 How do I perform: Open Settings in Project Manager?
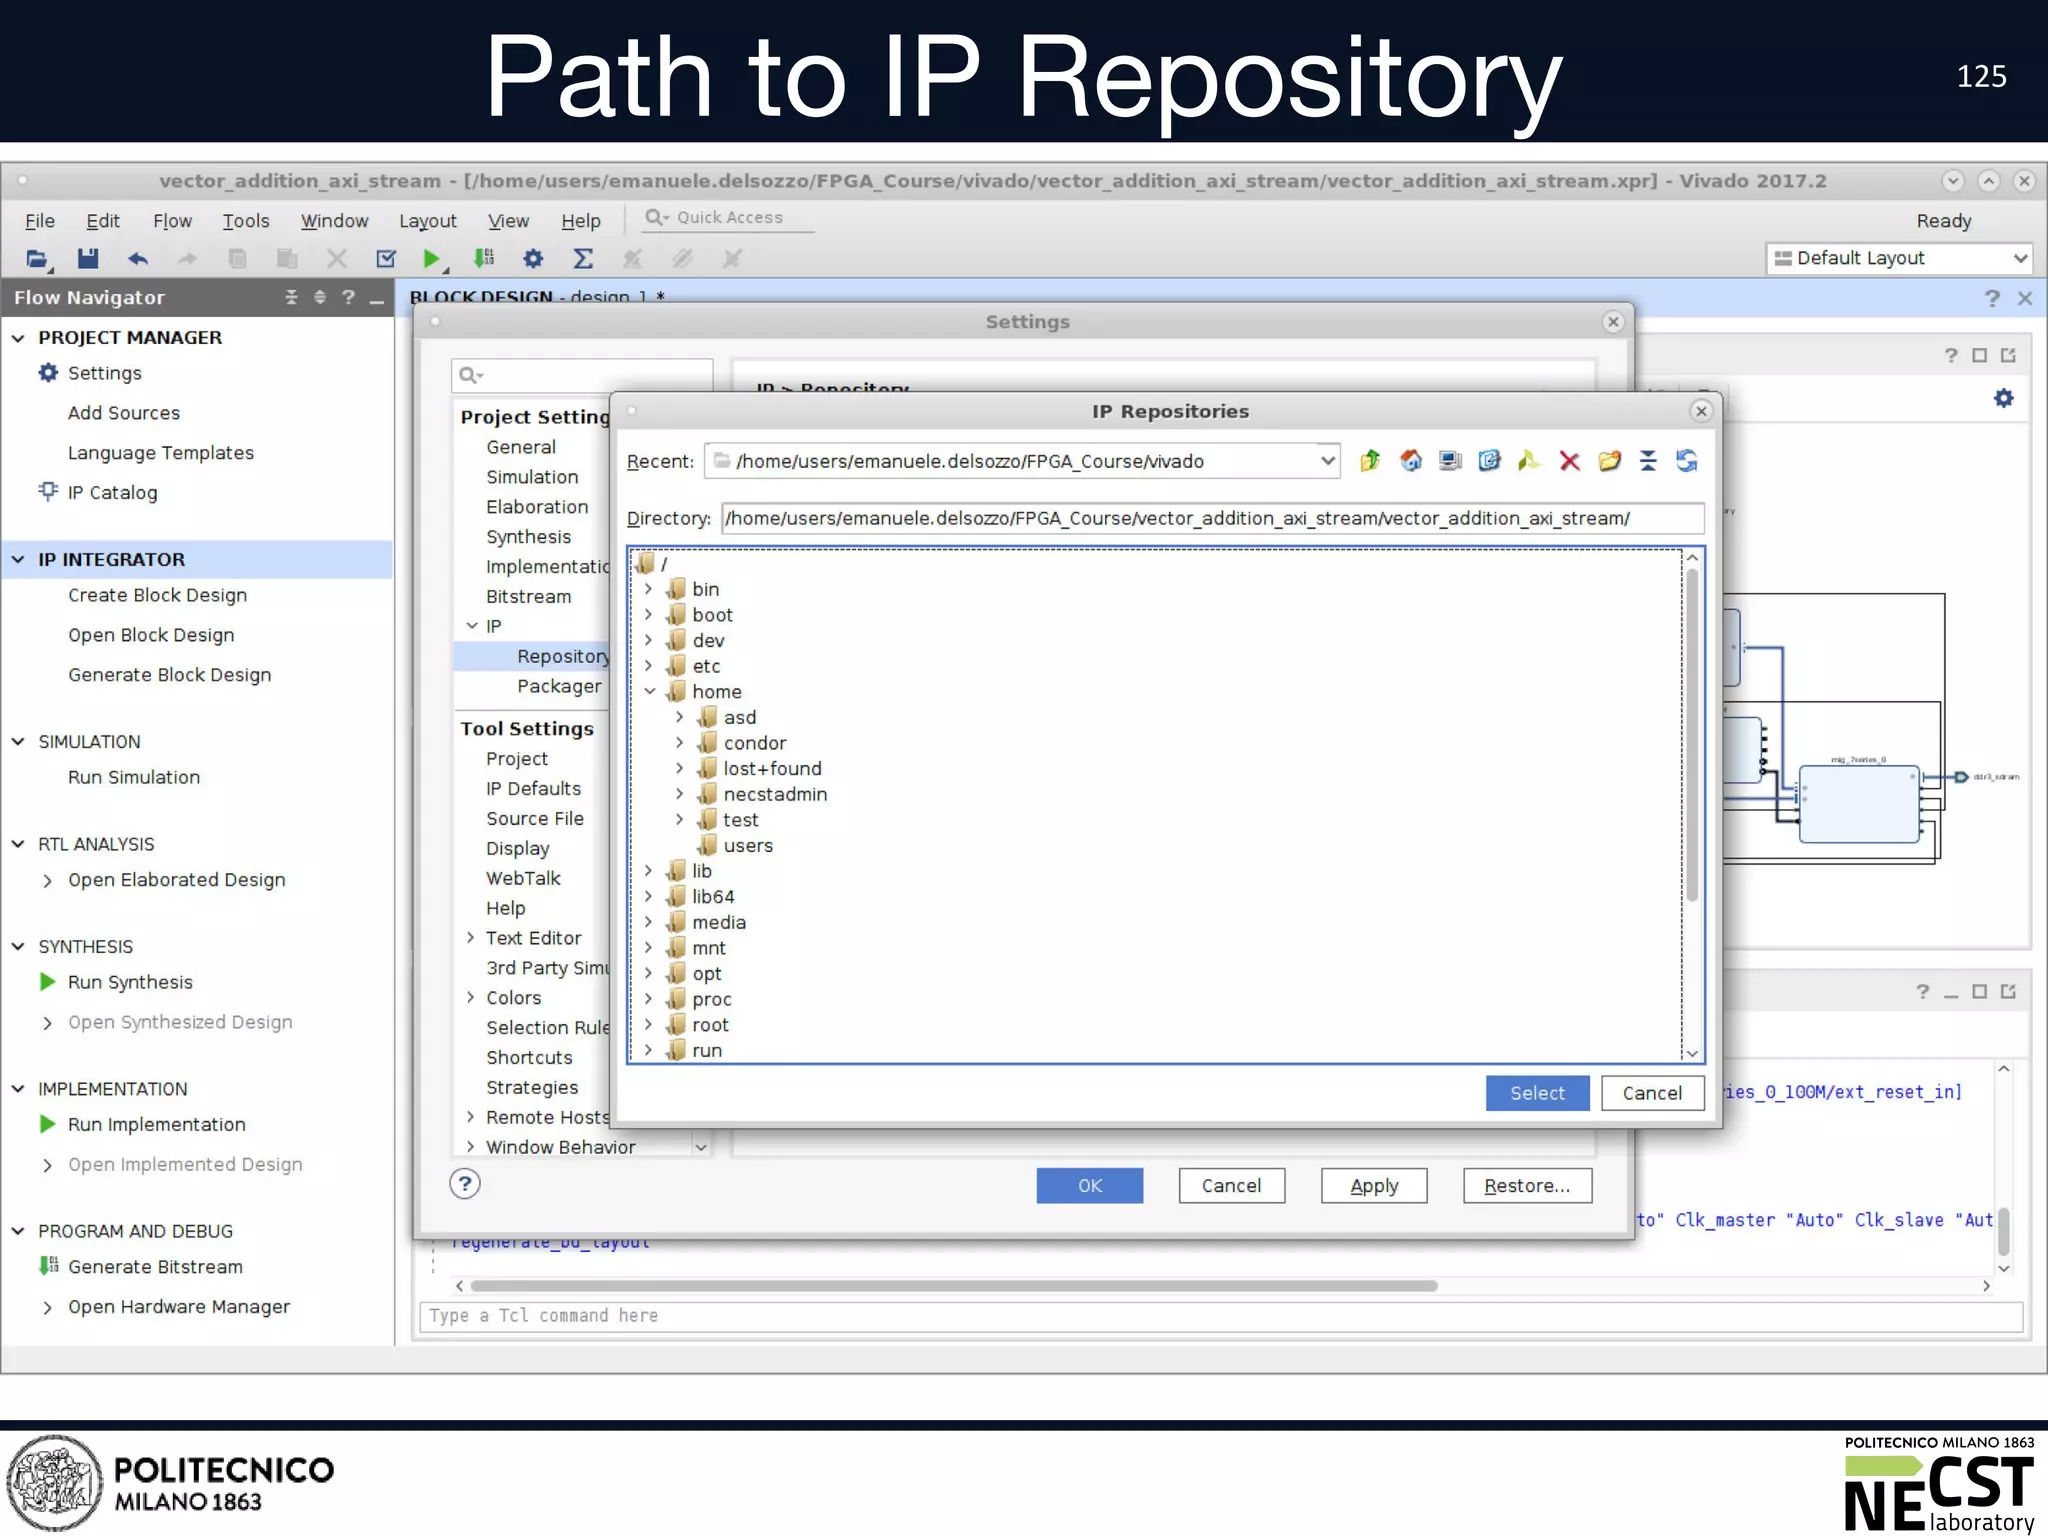tap(104, 373)
